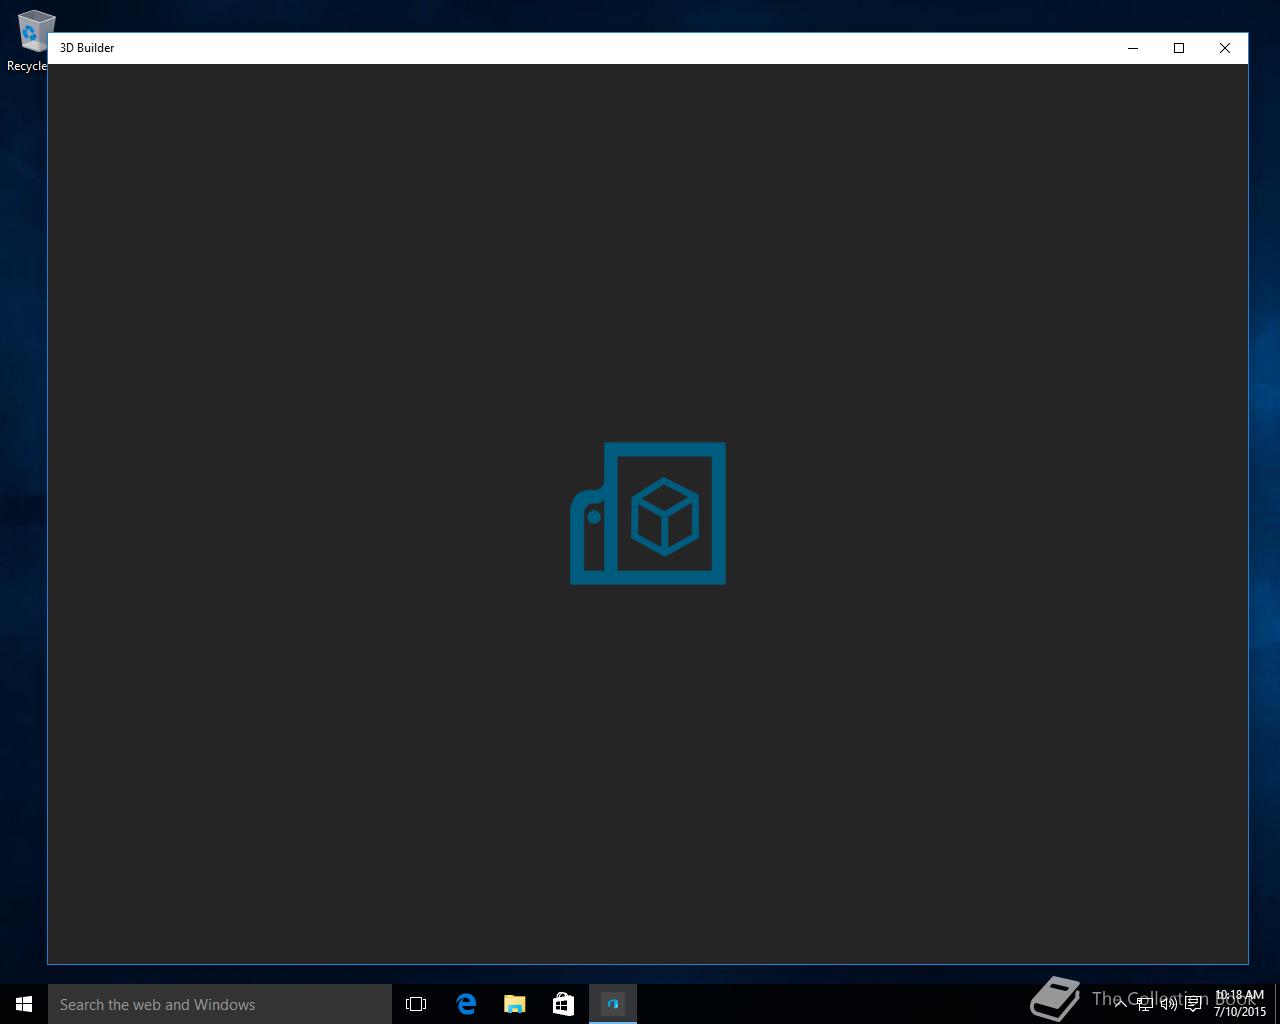Close the 3D Builder window
This screenshot has width=1280, height=1024.
point(1225,48)
